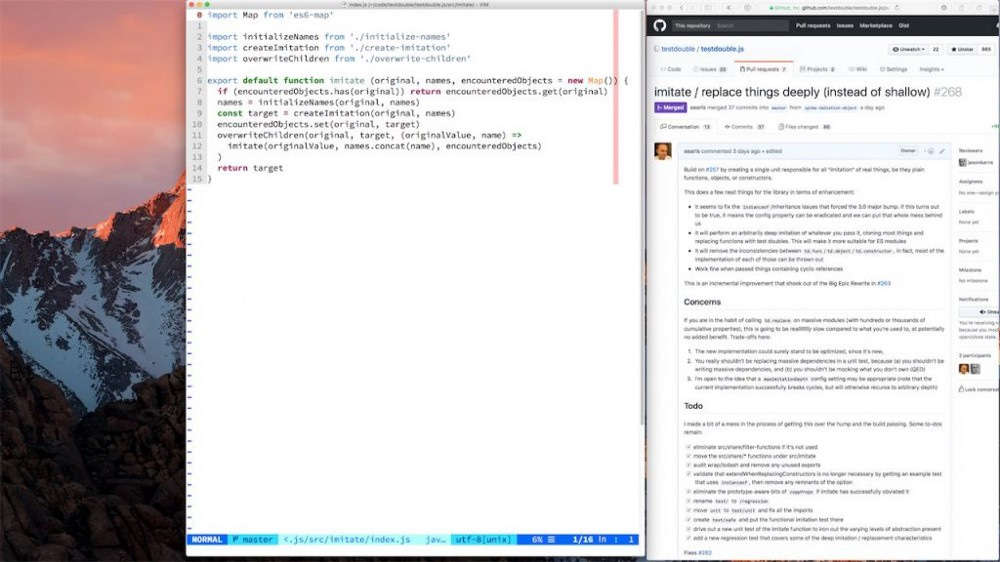The height and width of the screenshot is (562, 1000).
Task: Toggle 'eliminate src/share/filter-functions' checkbox
Action: [688, 447]
